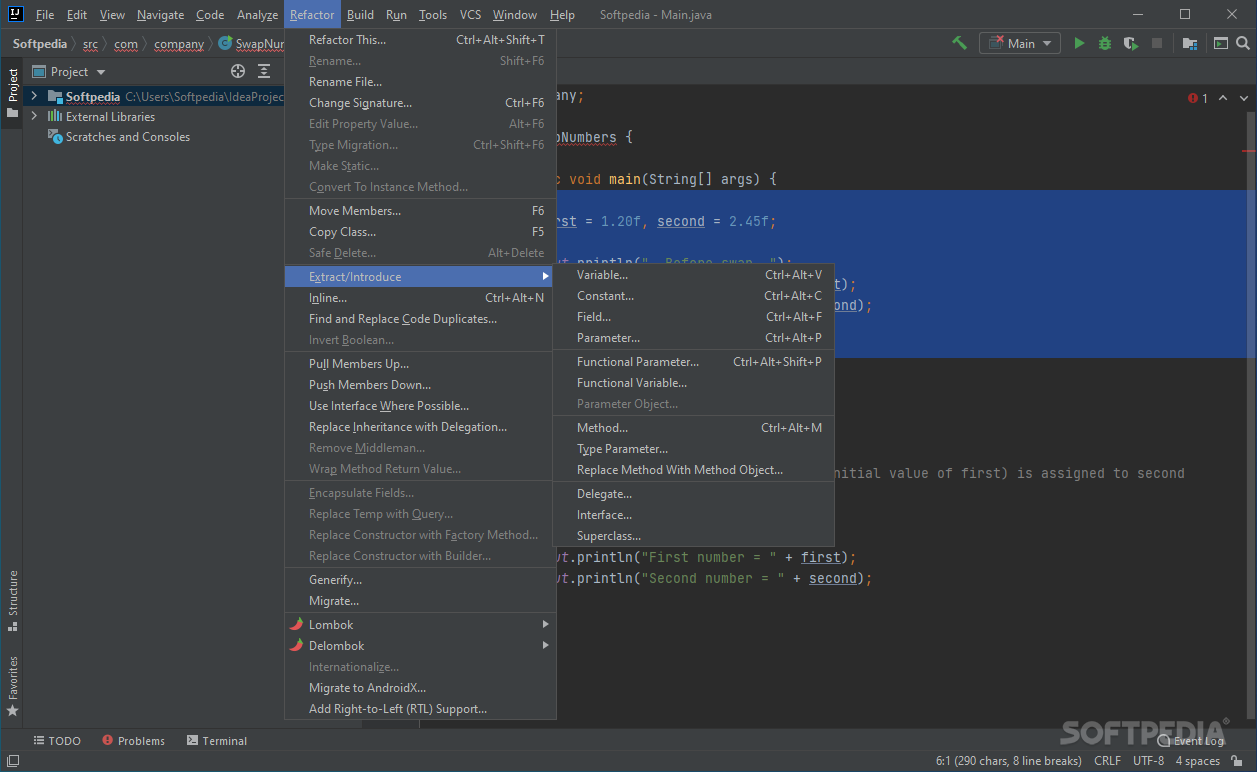Screen dimensions: 1257x772
Task: Open the TODO tool window
Action: (57, 741)
